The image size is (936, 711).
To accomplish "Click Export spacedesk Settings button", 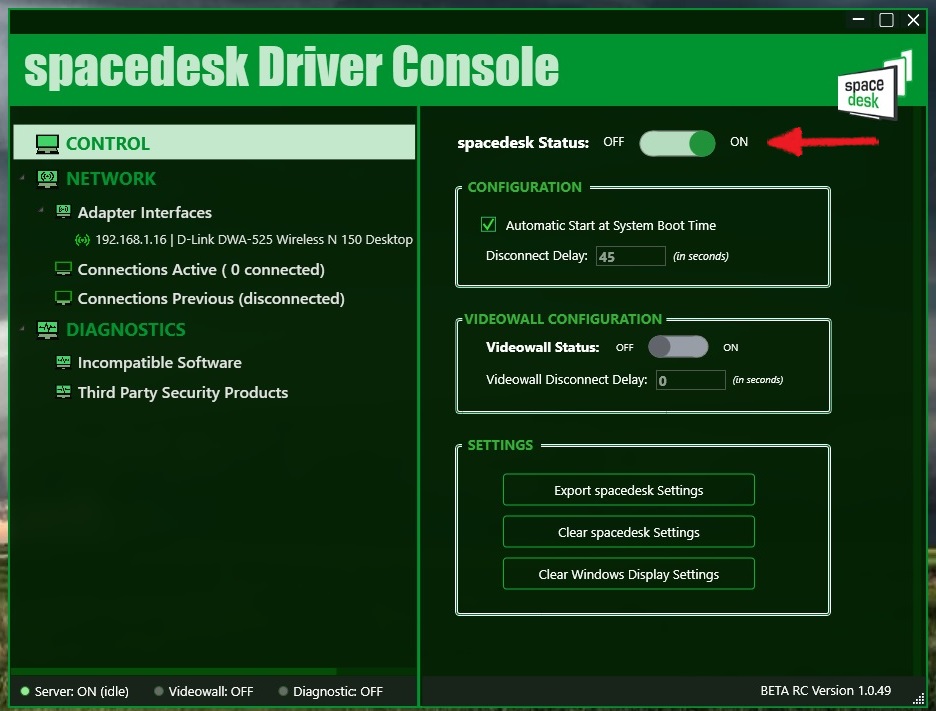I will 629,490.
